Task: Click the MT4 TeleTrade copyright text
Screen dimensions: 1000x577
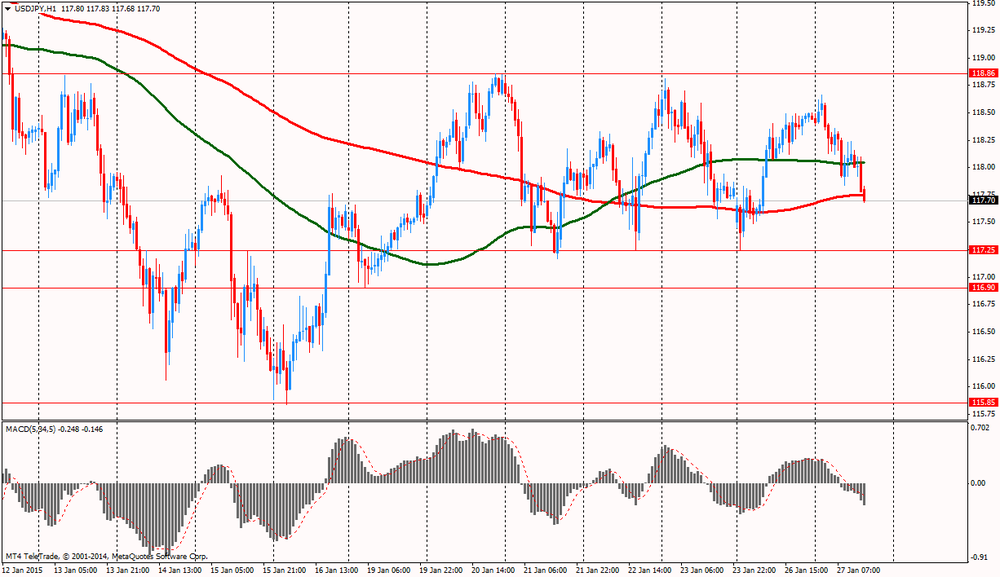Action: tap(107, 555)
